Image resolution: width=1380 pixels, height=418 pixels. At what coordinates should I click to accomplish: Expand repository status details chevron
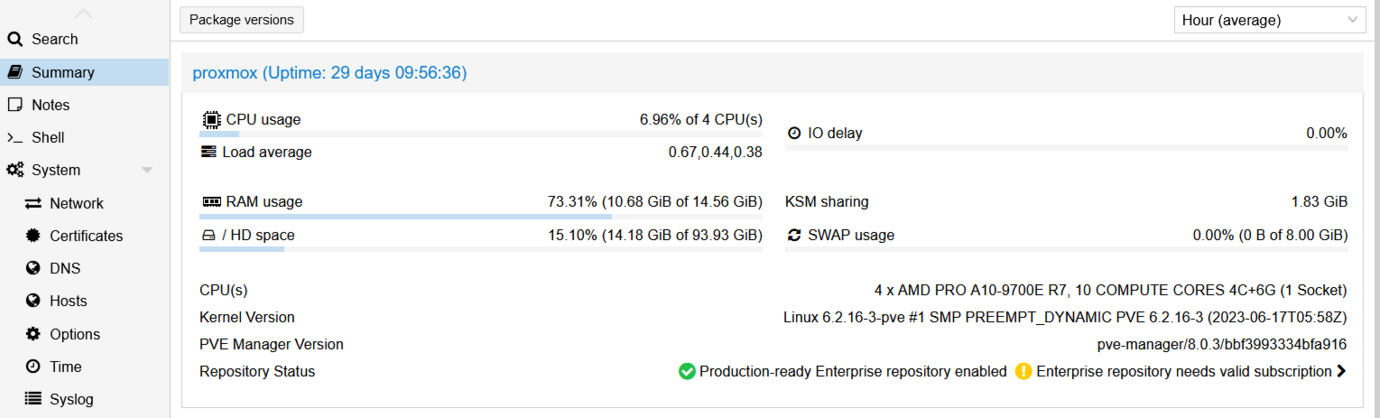tap(1341, 371)
